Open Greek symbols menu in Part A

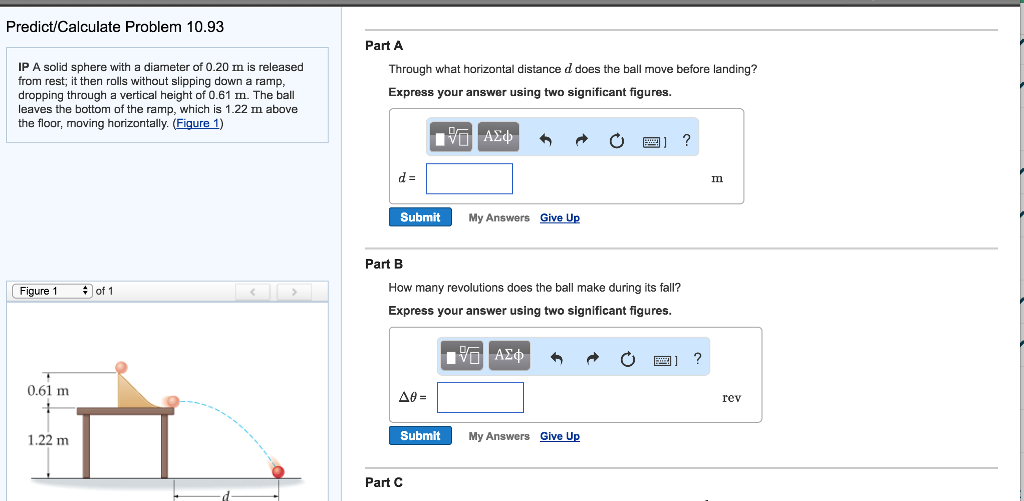(498, 137)
